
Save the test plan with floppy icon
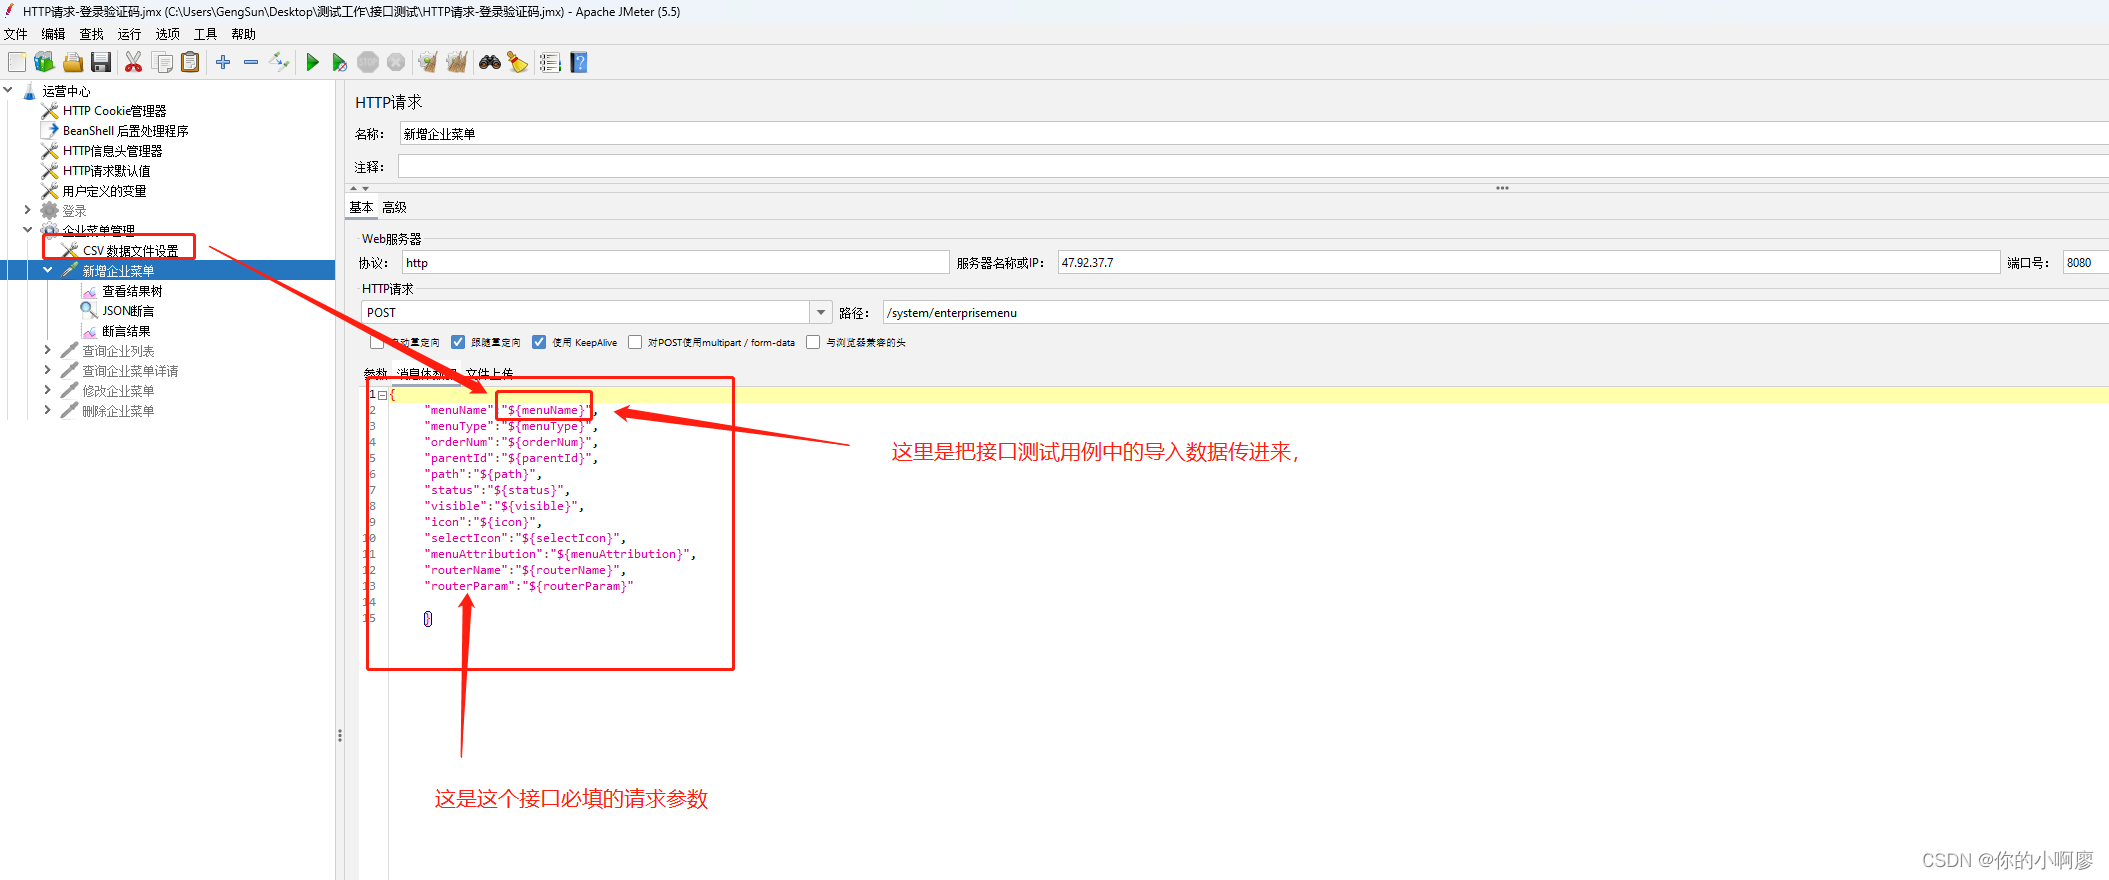click(101, 62)
